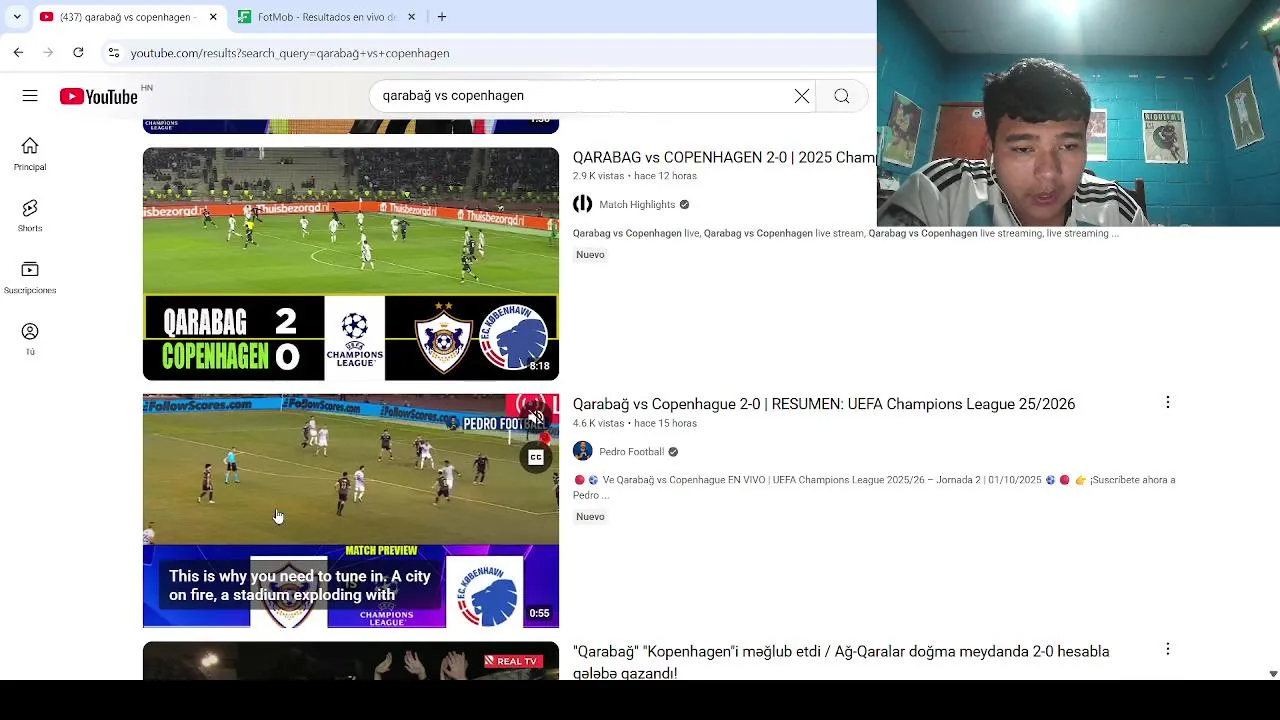Click '4.6 K vistas · hace 15 horas'

coord(635,423)
